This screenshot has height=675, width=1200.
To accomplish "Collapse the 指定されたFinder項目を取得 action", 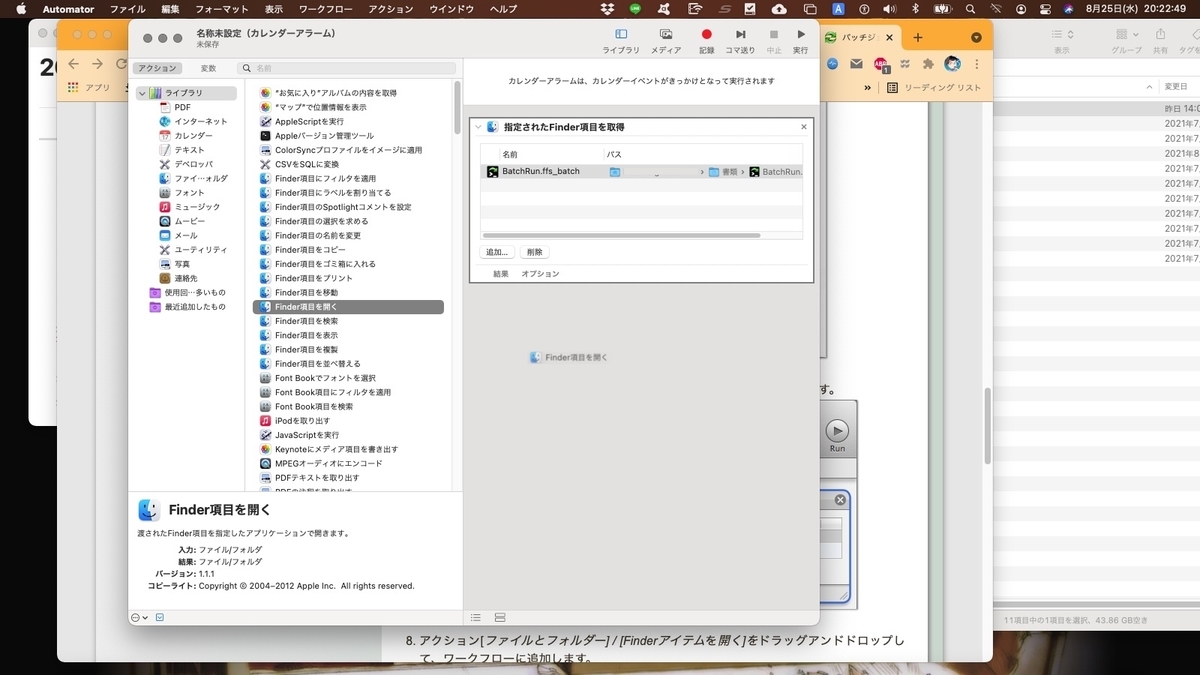I will click(479, 127).
